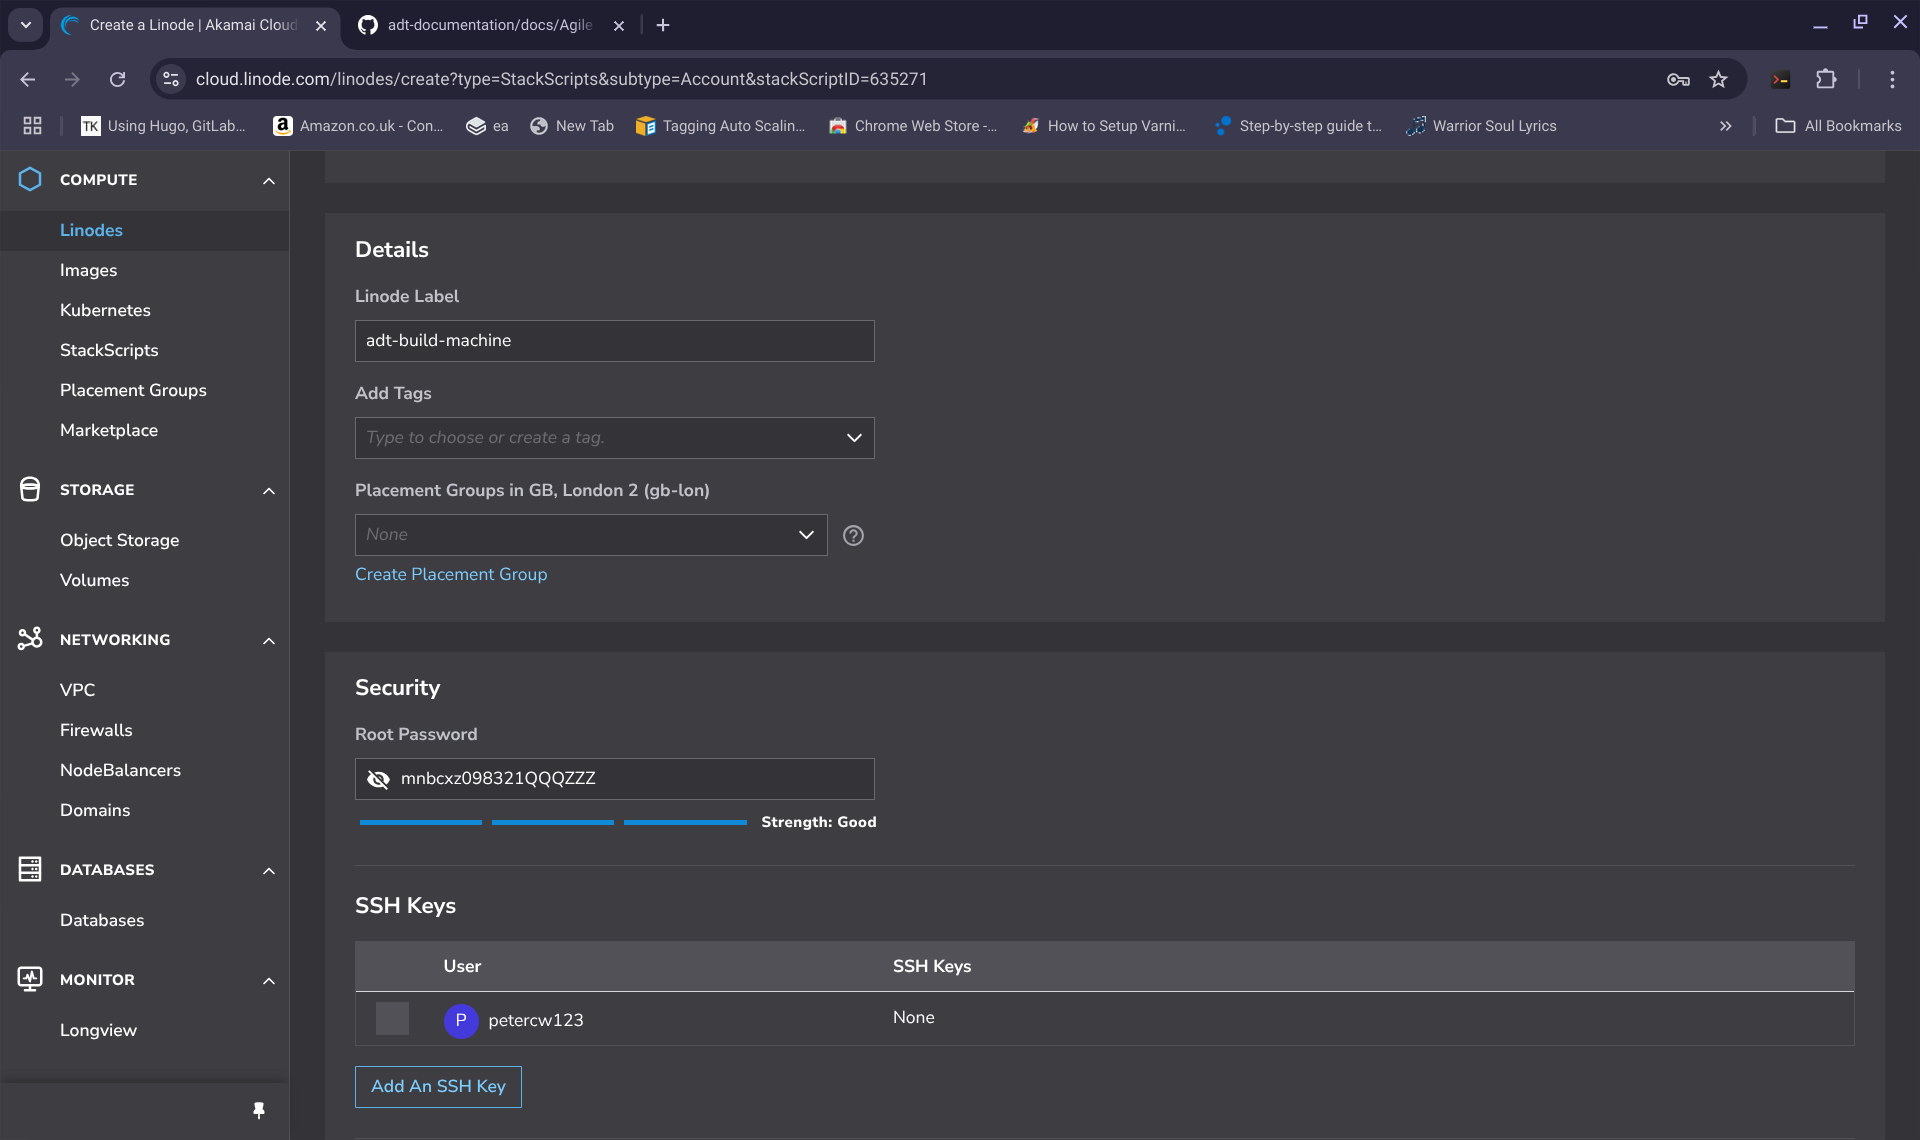This screenshot has width=1920, height=1140.
Task: Click the Storage bucket icon in the sidebar
Action: coord(30,489)
